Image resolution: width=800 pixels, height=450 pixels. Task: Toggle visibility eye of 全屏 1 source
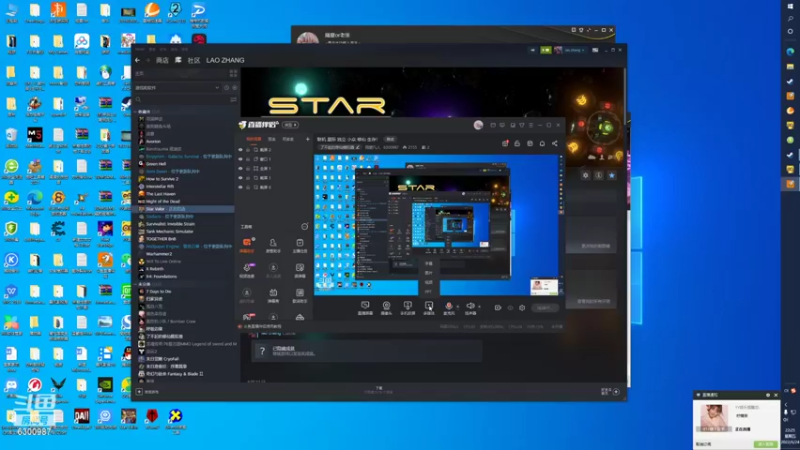(x=240, y=168)
